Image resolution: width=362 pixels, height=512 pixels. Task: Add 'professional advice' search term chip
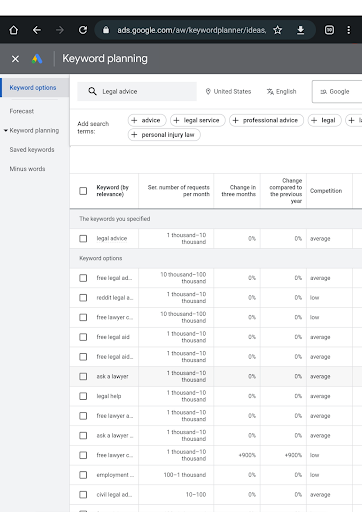(266, 120)
